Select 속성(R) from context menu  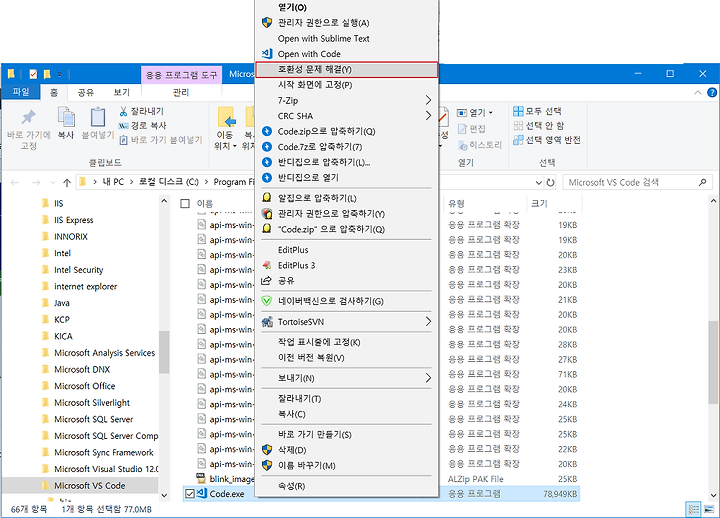(x=346, y=486)
